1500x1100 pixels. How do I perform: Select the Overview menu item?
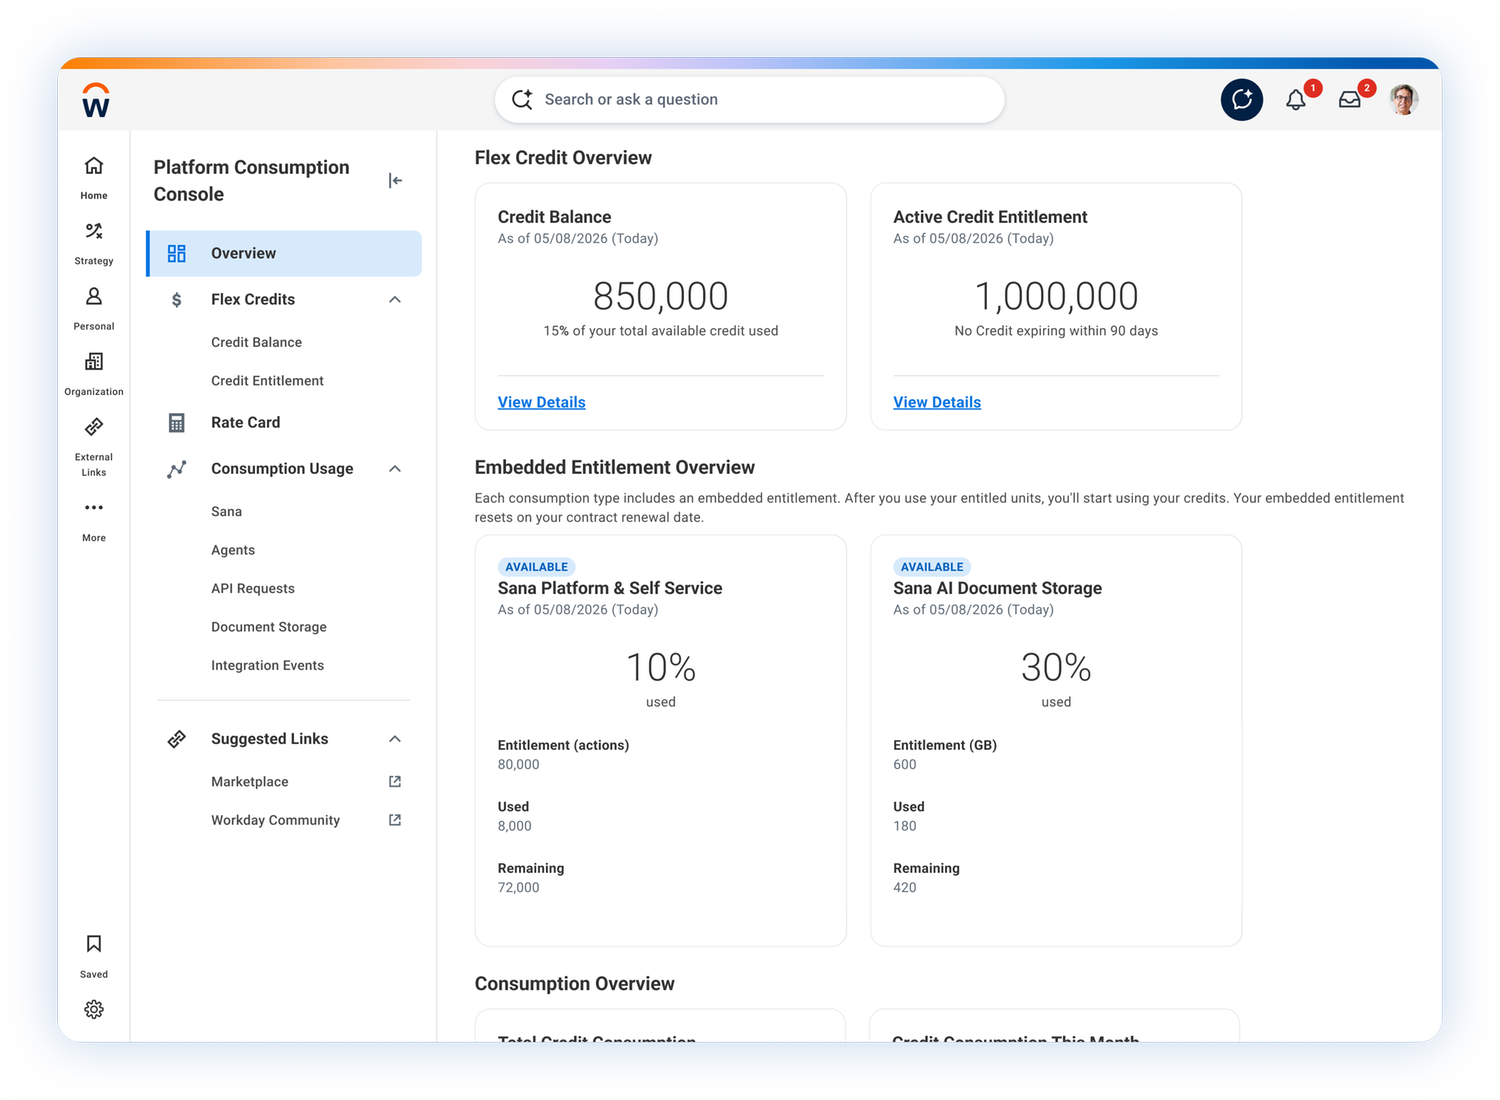285,254
